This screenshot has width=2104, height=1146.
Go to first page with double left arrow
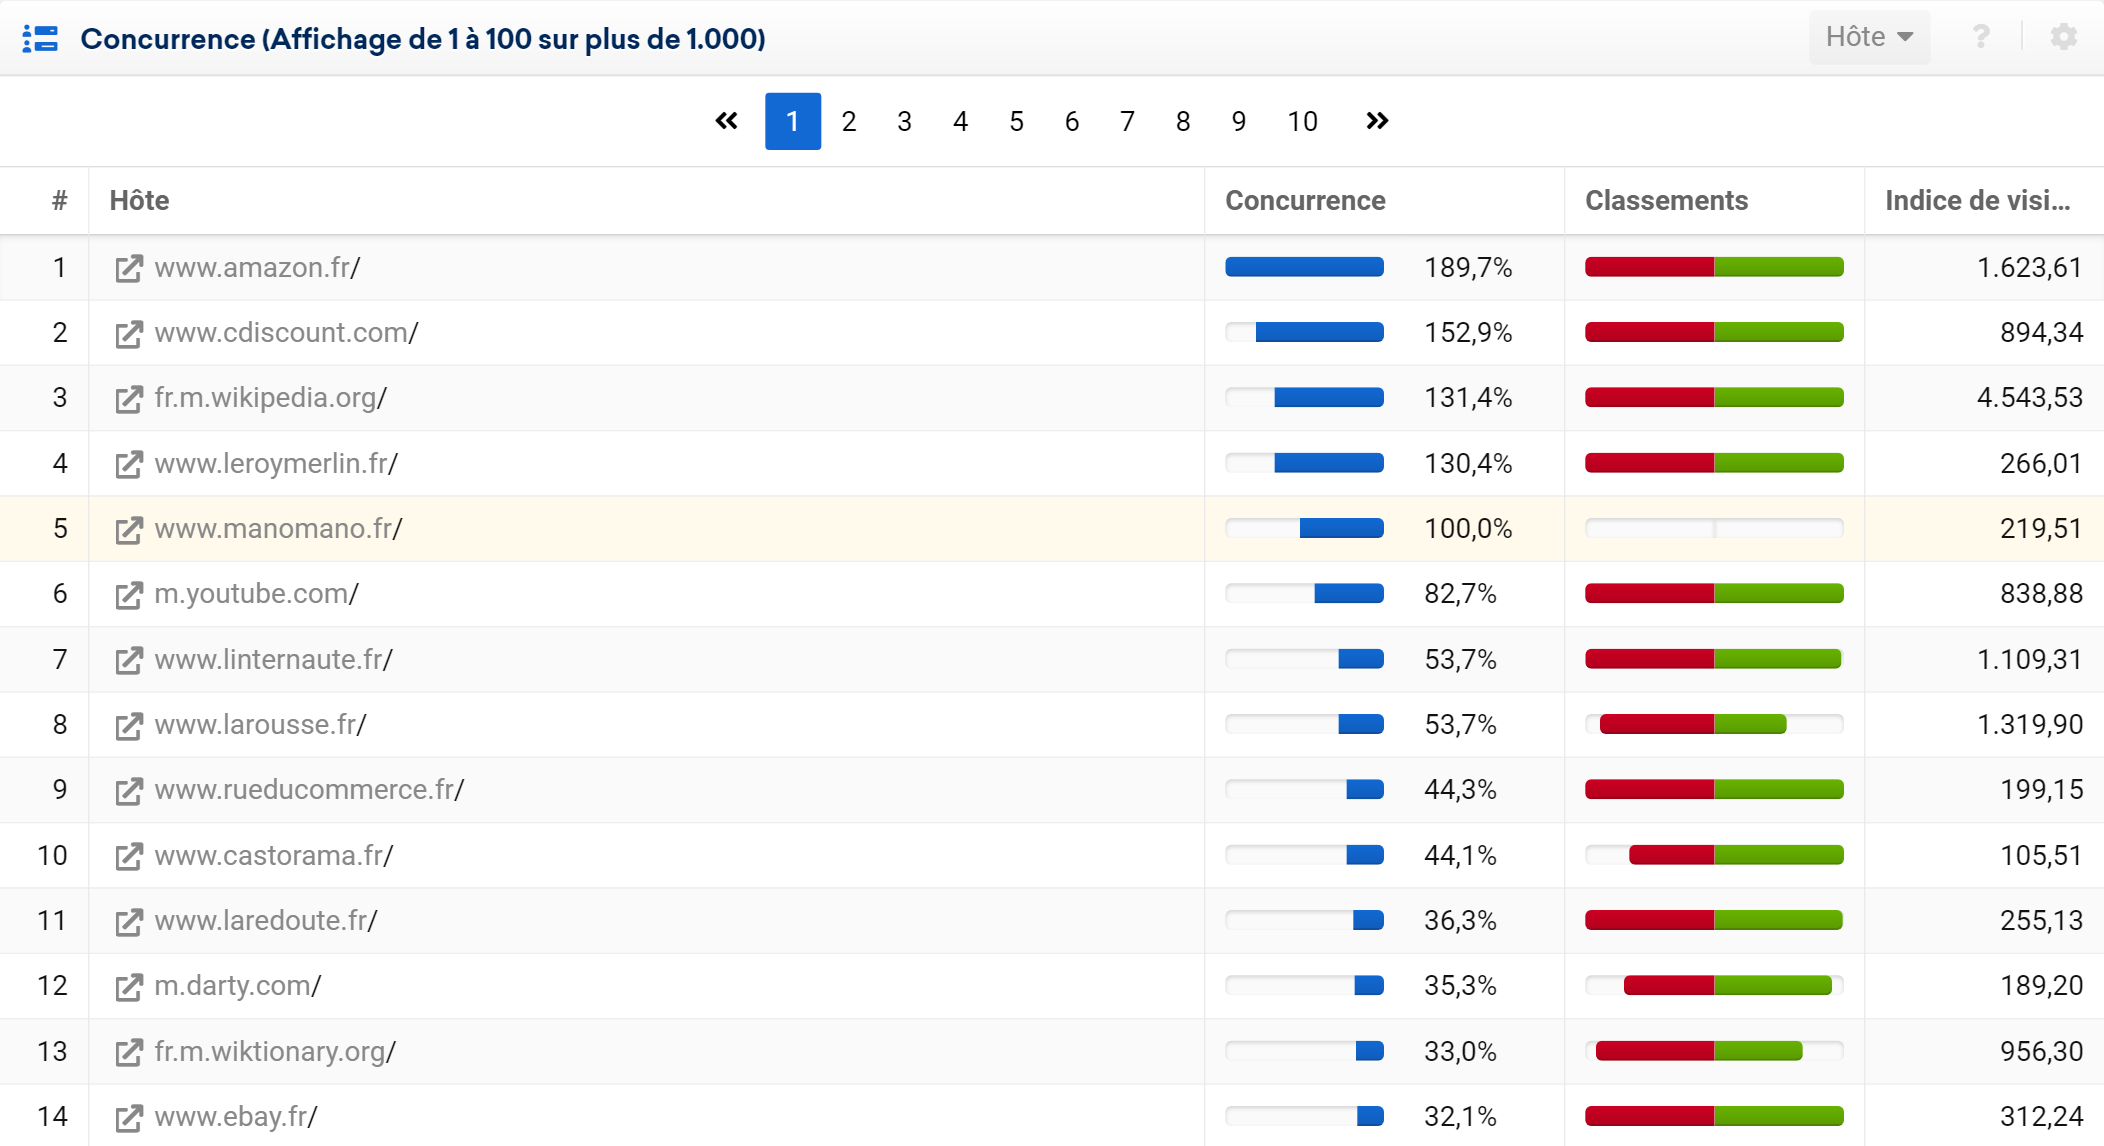727,121
